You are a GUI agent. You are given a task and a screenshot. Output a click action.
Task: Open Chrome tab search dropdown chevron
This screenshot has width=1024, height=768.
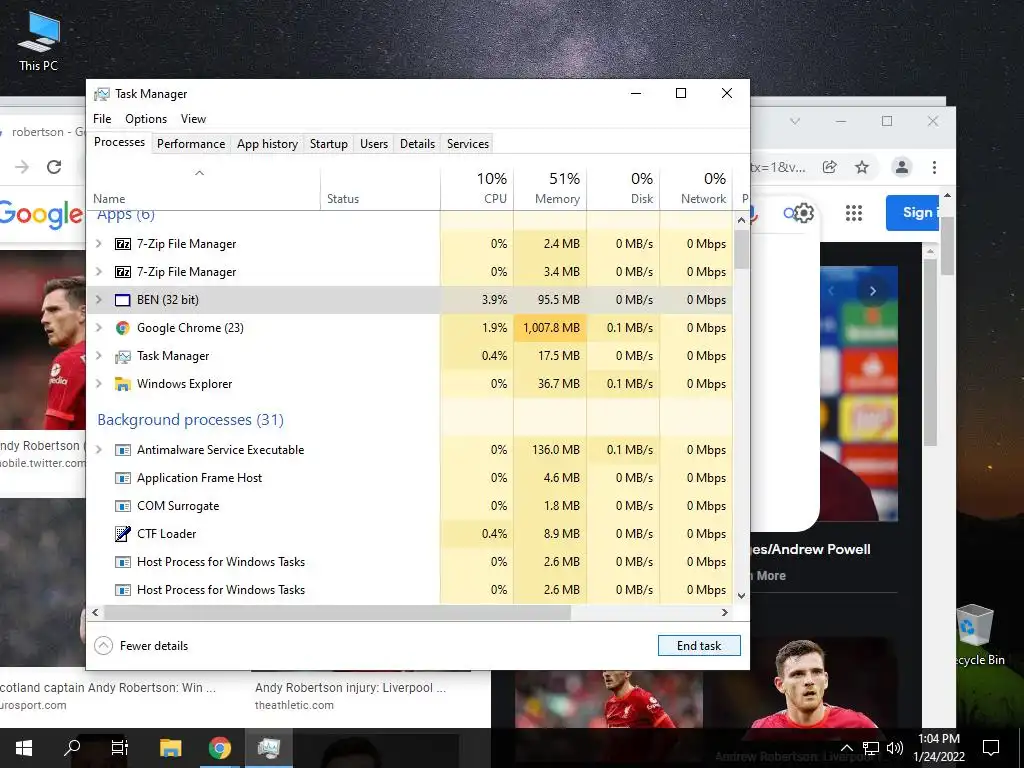[795, 121]
